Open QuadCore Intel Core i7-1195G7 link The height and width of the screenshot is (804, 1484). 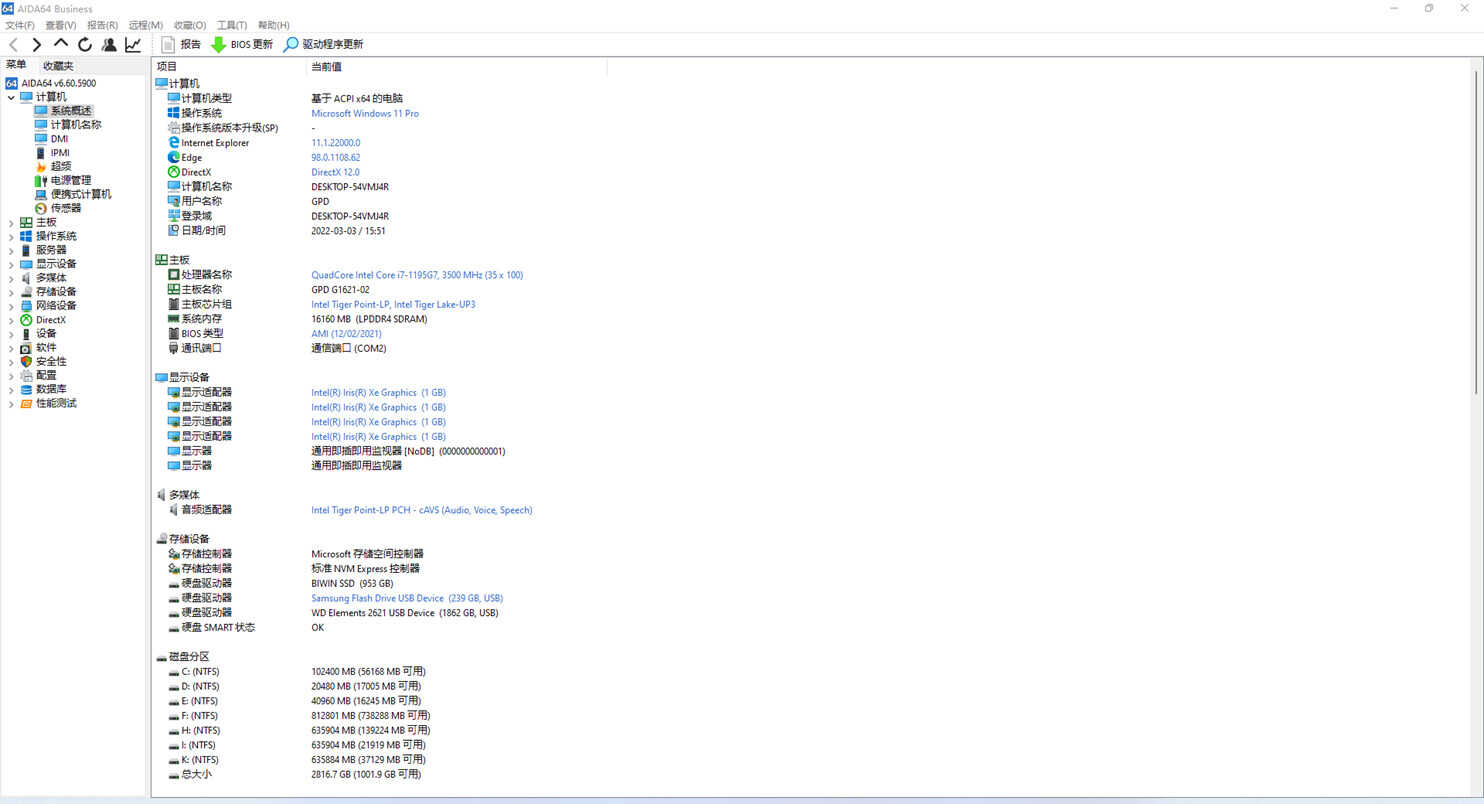[417, 275]
